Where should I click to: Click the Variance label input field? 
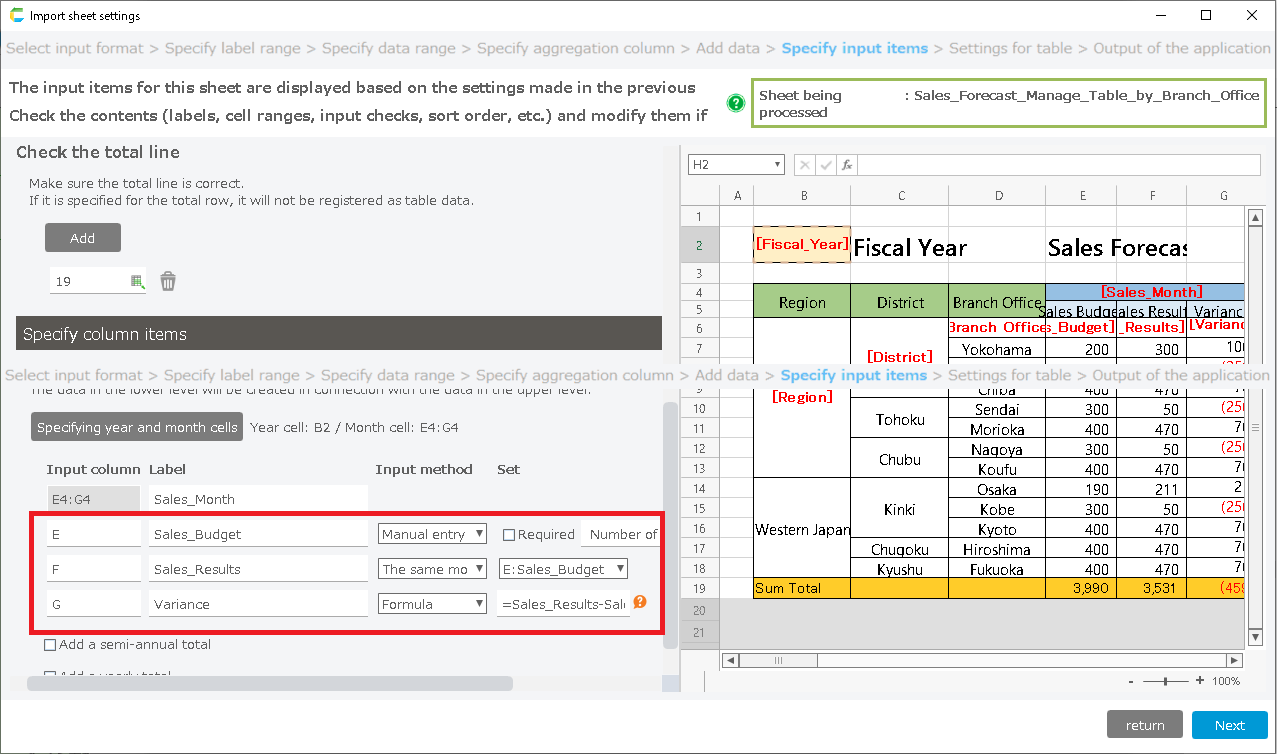click(x=258, y=604)
